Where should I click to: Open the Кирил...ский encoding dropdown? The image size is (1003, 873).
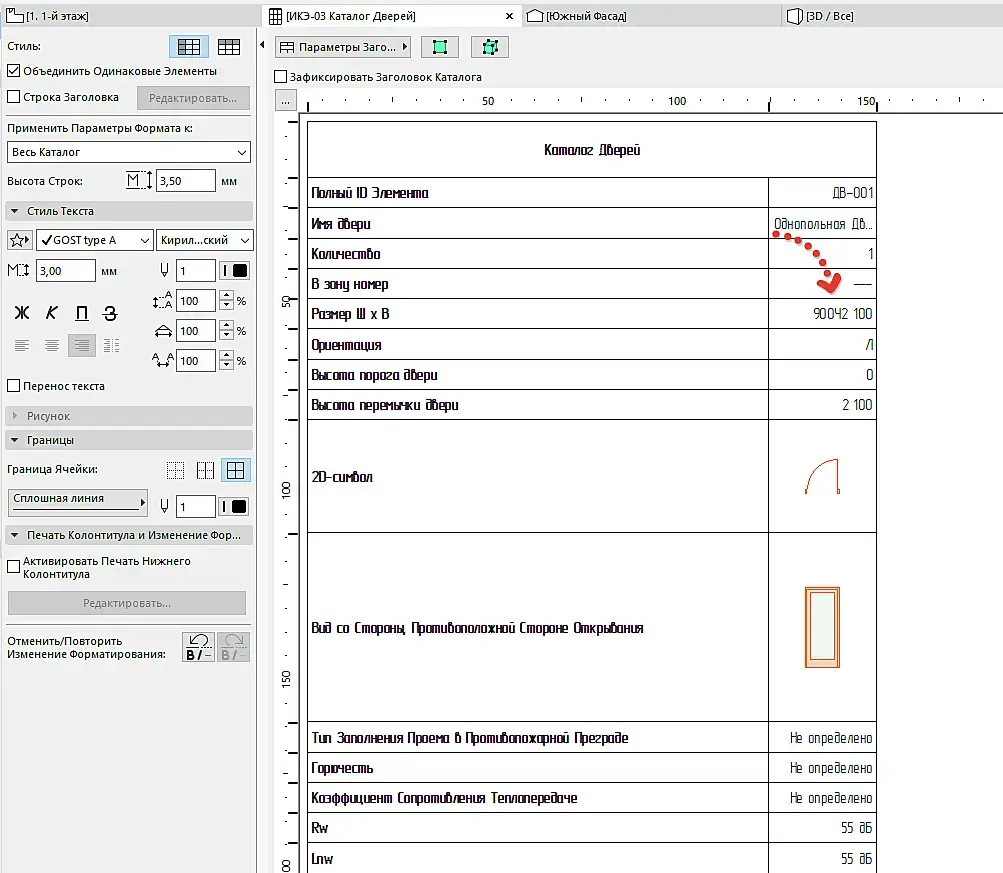(205, 240)
